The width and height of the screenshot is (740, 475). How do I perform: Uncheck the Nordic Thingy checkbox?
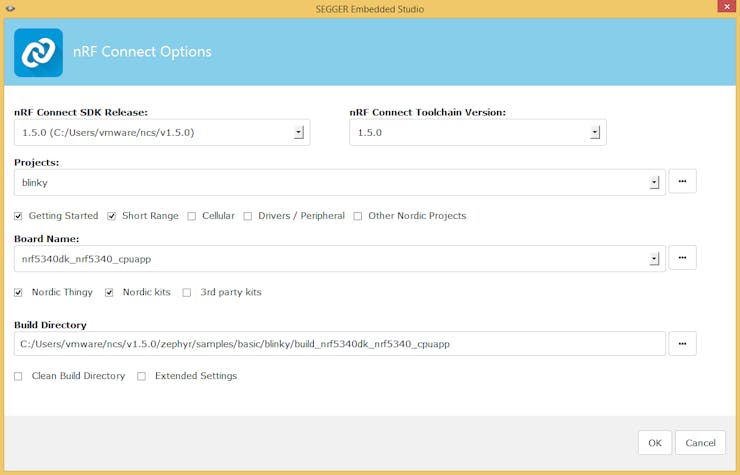(x=18, y=293)
